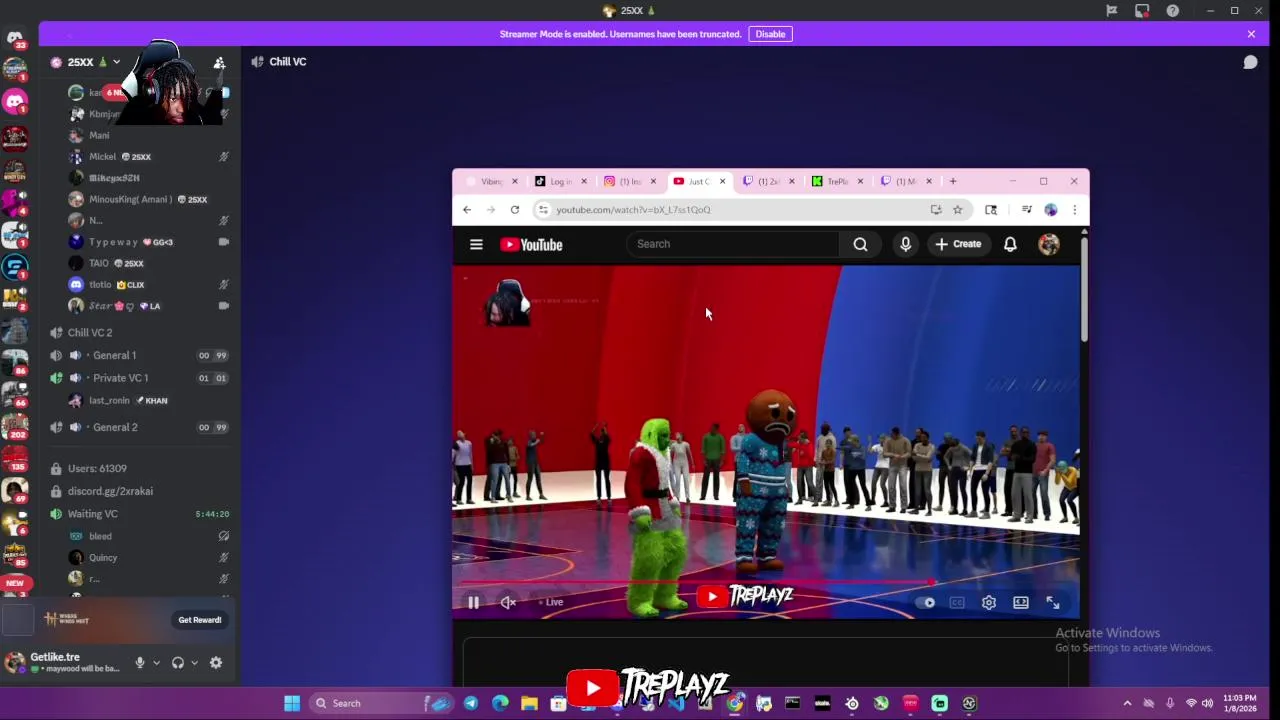Unmute the YouTube player volume

click(x=508, y=602)
